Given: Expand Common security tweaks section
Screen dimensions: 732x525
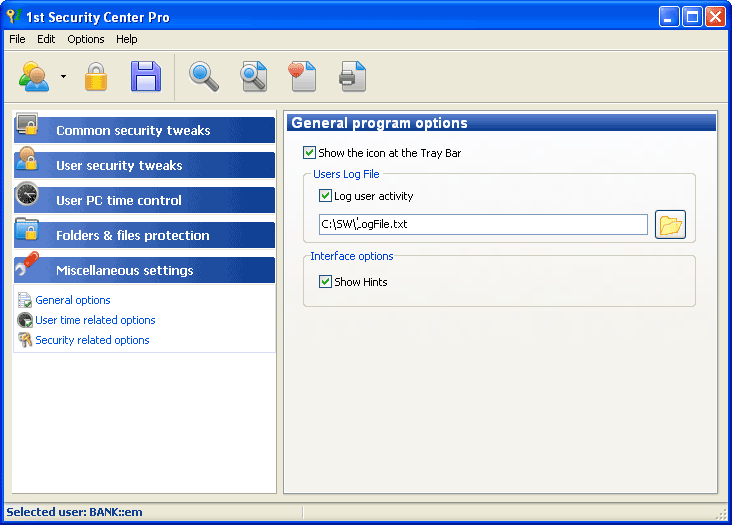Looking at the screenshot, I should [144, 130].
